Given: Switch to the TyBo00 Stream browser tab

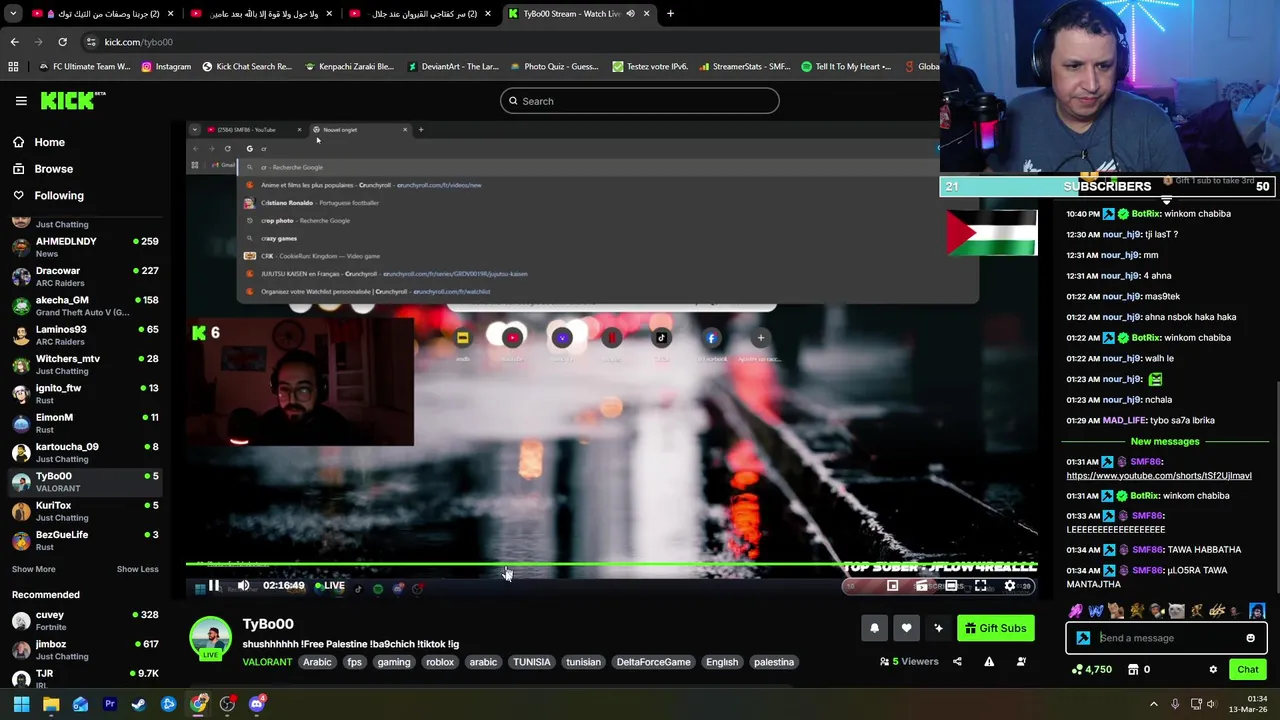Looking at the screenshot, I should coord(577,13).
